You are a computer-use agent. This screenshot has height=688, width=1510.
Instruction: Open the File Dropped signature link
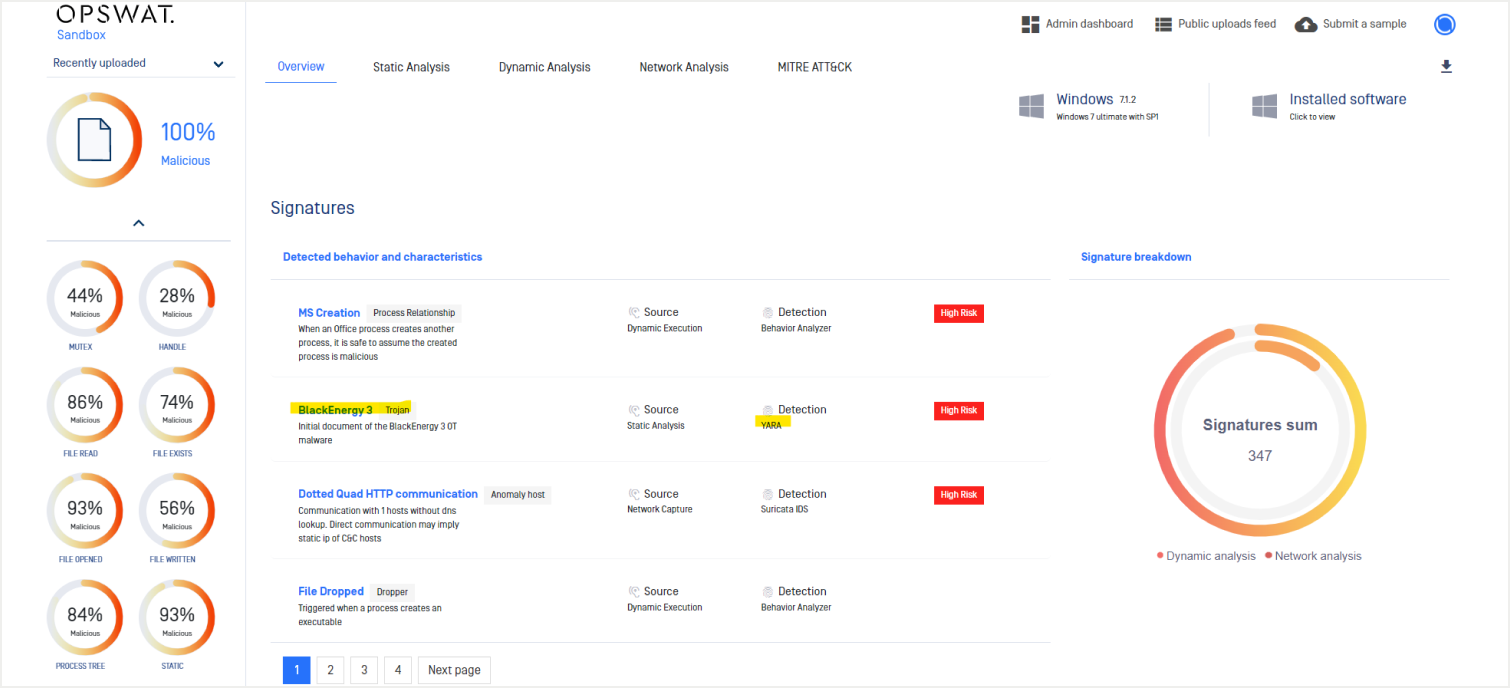[331, 592]
